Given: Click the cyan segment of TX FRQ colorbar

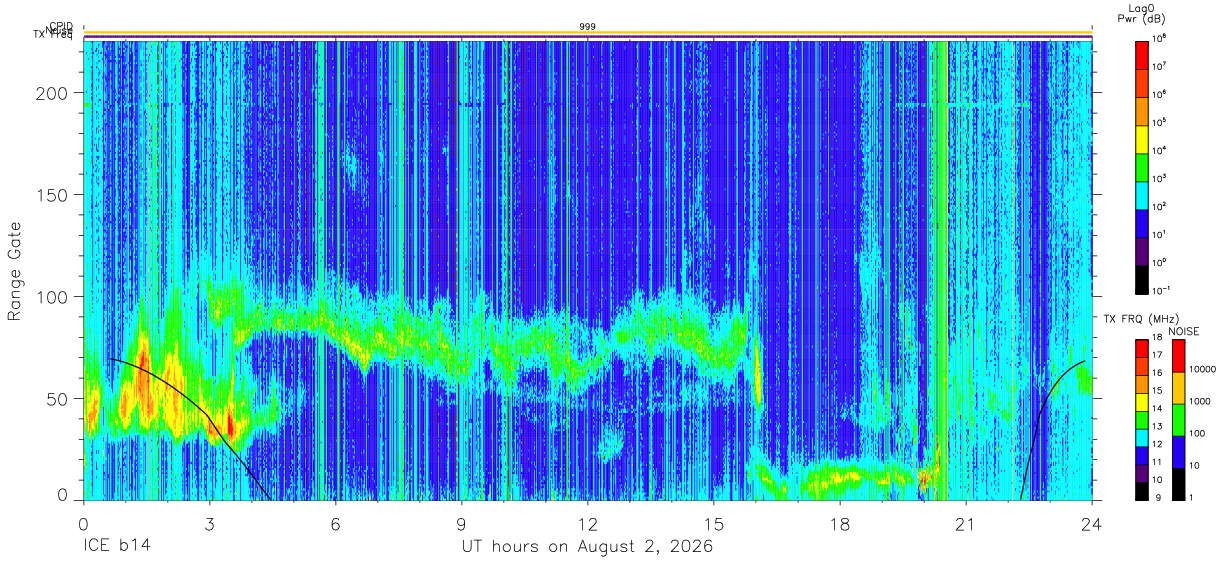Looking at the screenshot, I should tap(1141, 437).
